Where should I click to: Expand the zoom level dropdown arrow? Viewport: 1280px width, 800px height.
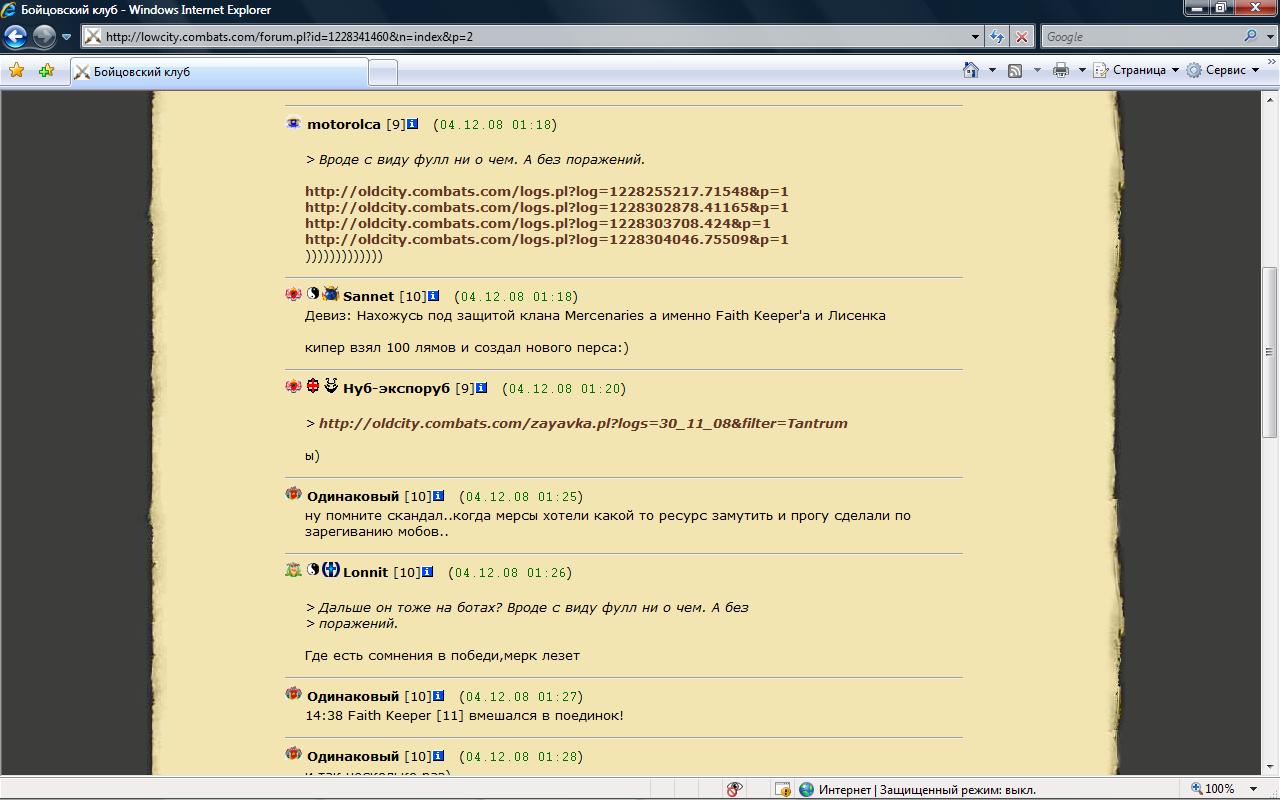1253,789
